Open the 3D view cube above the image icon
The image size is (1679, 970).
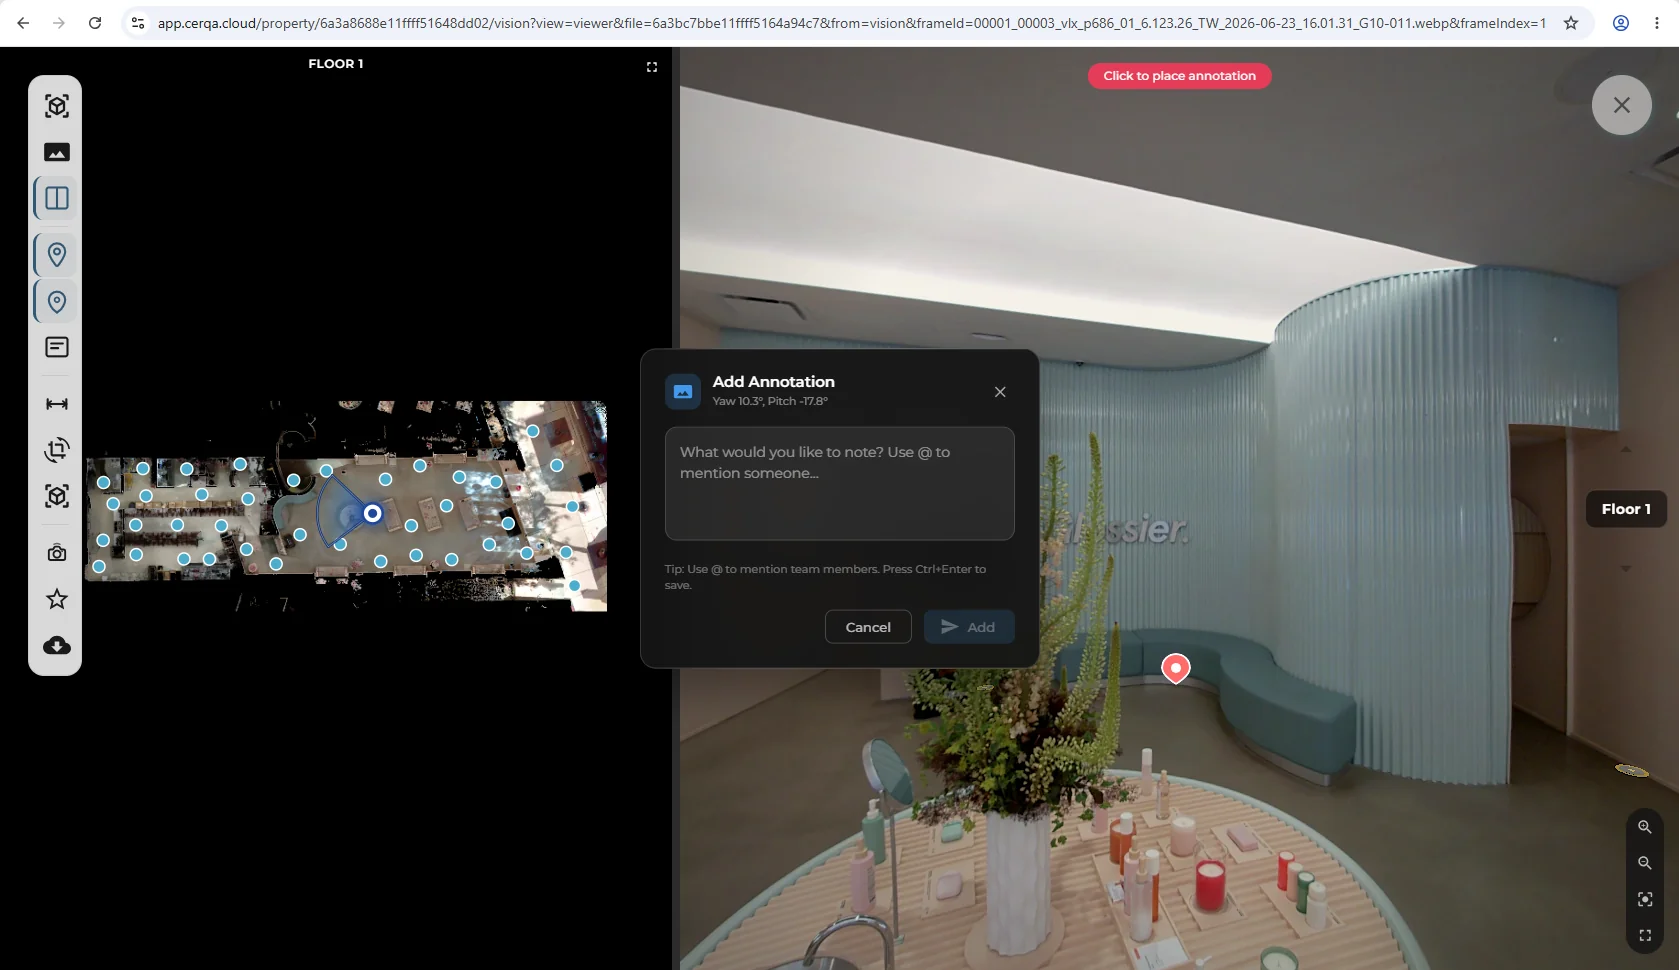pos(57,106)
